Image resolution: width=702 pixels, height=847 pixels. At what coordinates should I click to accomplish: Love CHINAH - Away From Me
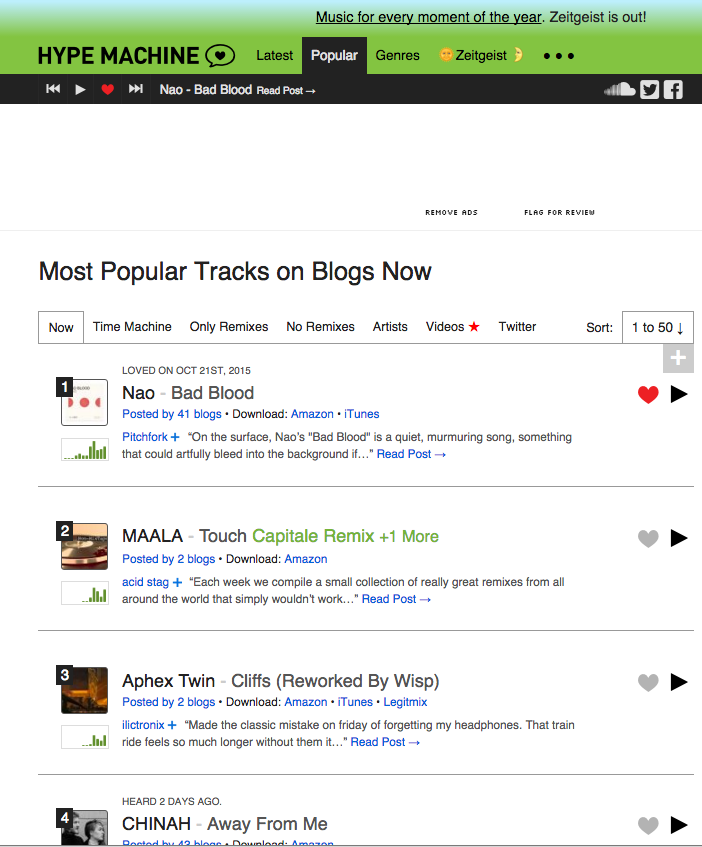[648, 825]
